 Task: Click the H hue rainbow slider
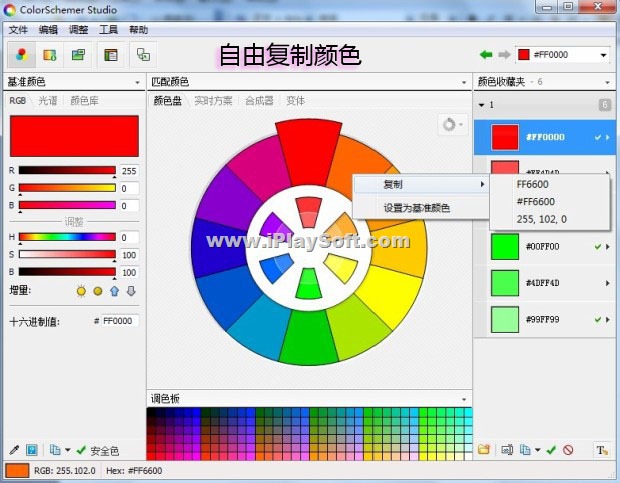67,237
